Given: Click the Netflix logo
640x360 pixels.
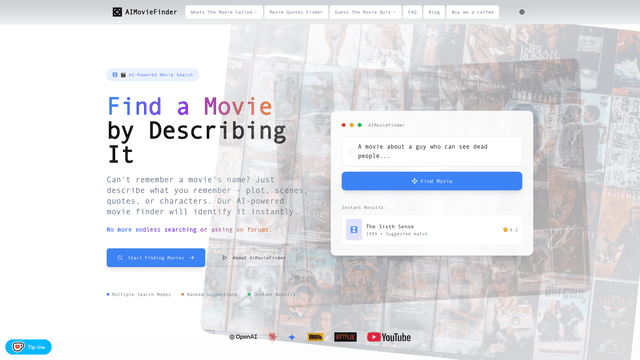Looking at the screenshot, I should click(x=345, y=337).
